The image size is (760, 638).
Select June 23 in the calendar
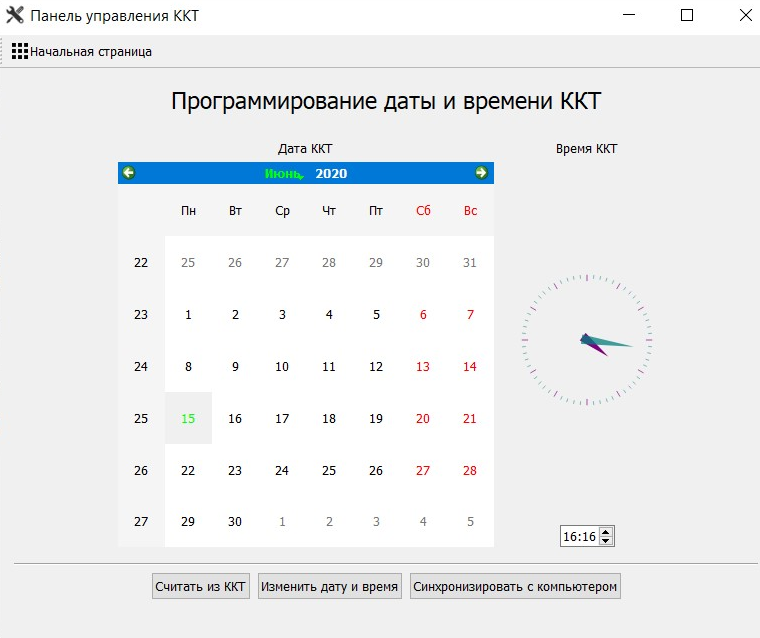tap(235, 470)
